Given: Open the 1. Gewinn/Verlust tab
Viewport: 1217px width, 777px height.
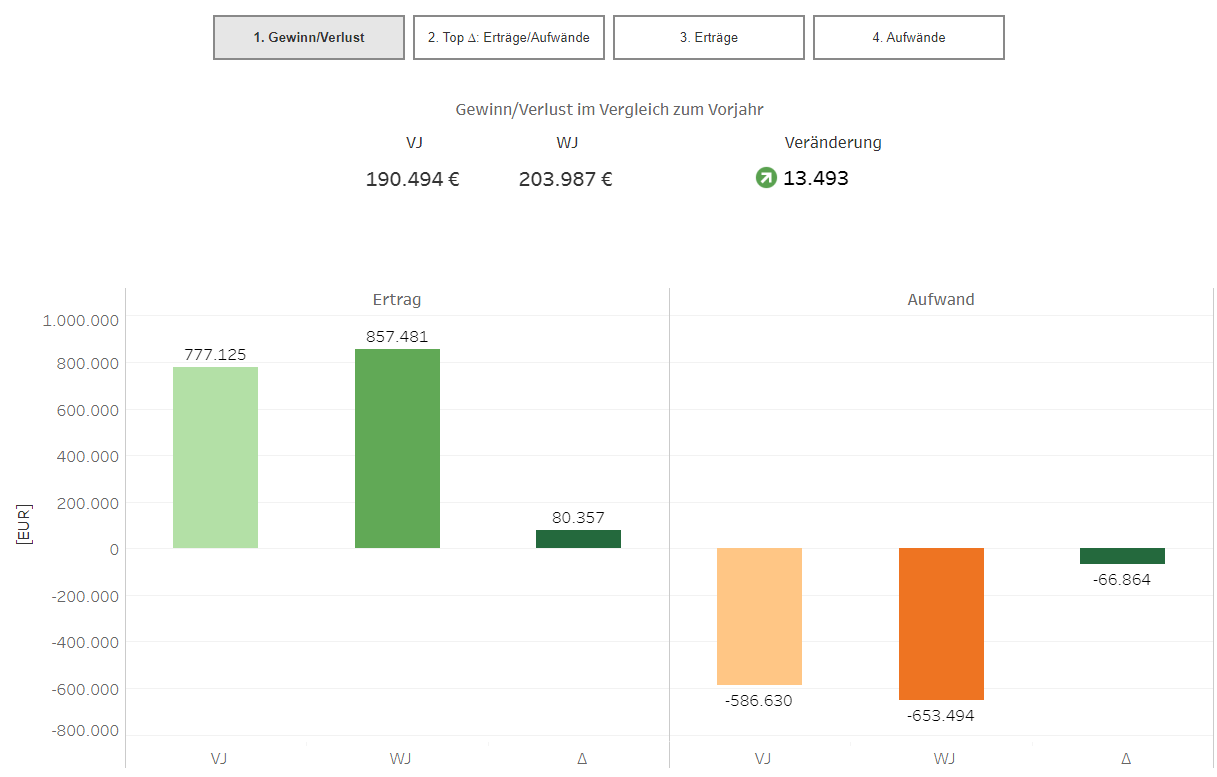Looking at the screenshot, I should [309, 38].
